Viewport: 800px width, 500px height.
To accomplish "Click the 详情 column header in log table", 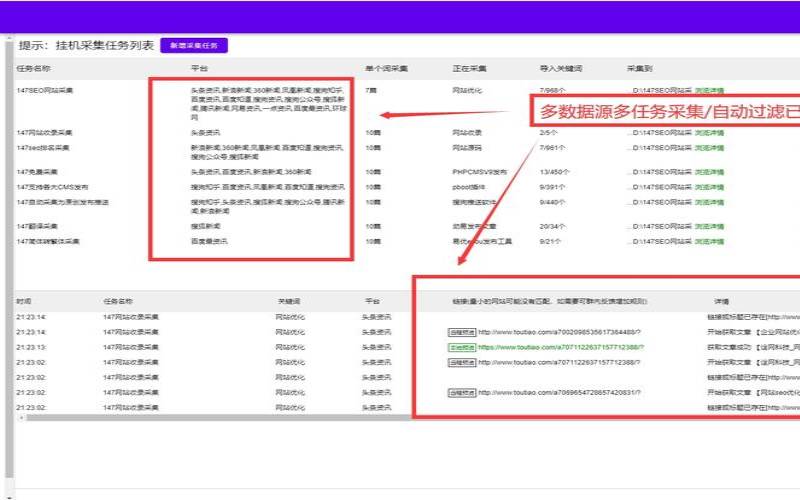I will coord(721,302).
